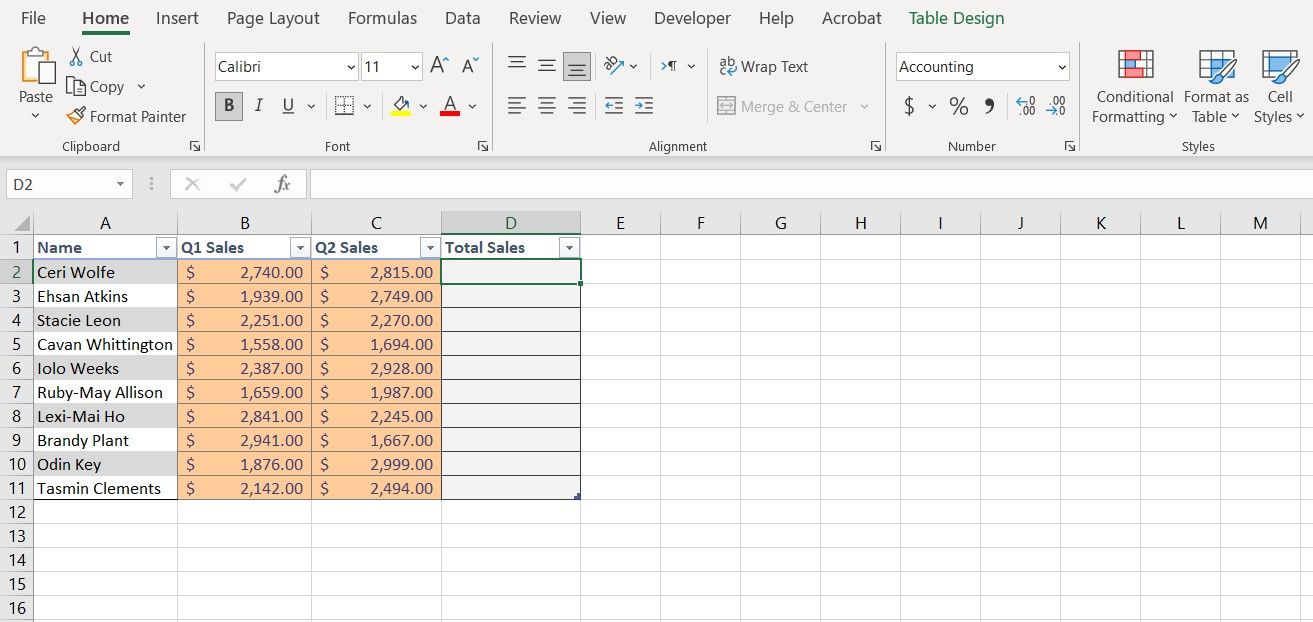The image size is (1313, 622).
Task: Open Conditional Formatting menu
Action: tap(1135, 86)
